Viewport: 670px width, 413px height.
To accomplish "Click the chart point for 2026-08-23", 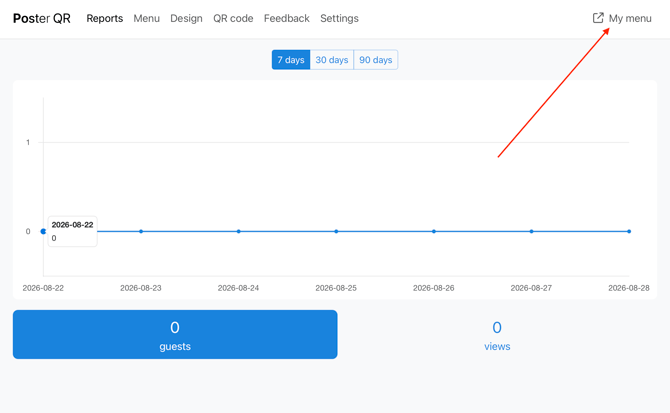I will tap(141, 231).
